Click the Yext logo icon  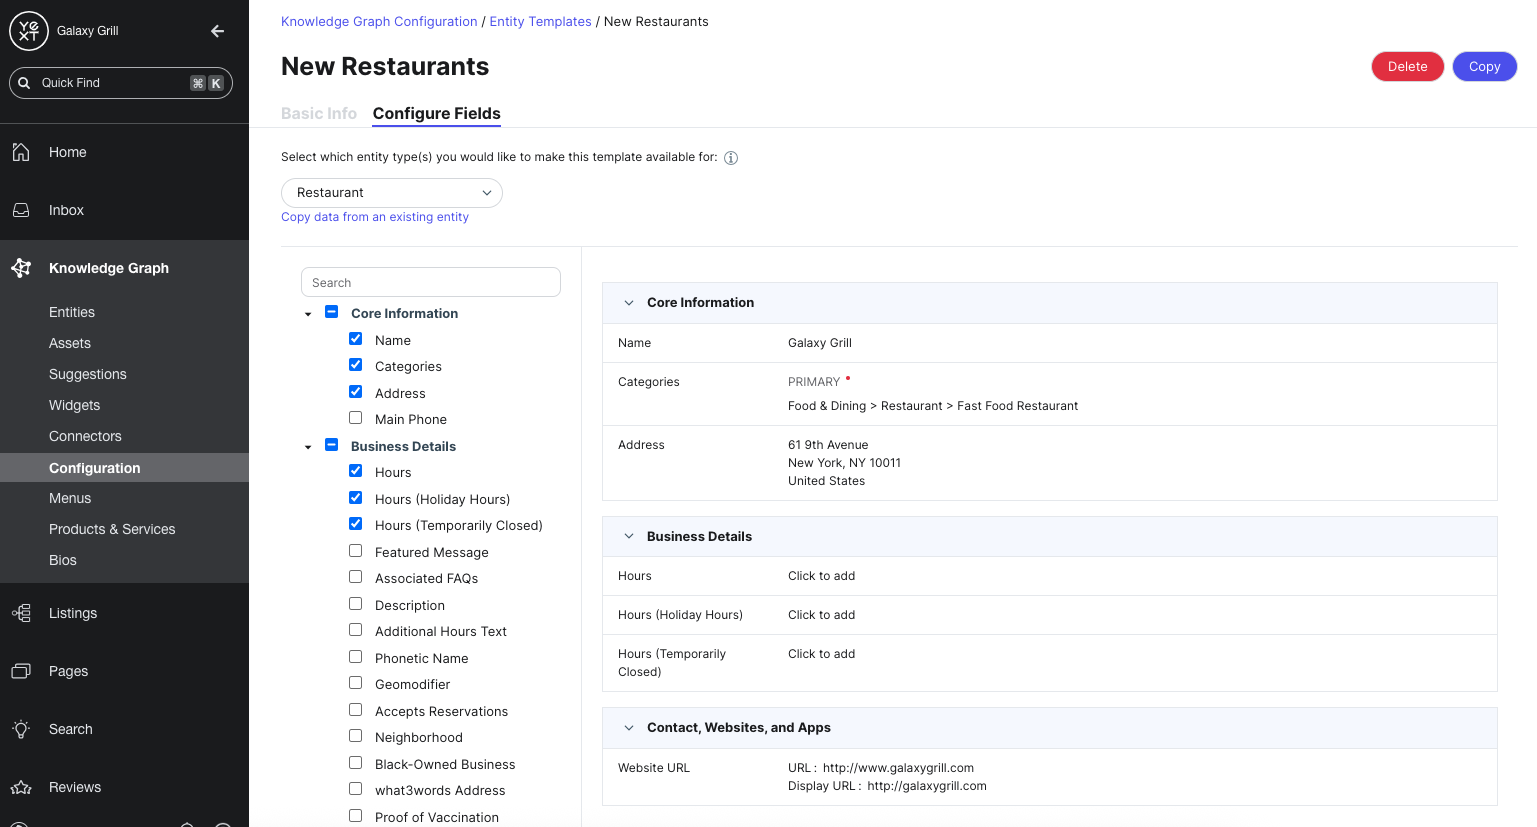point(29,31)
